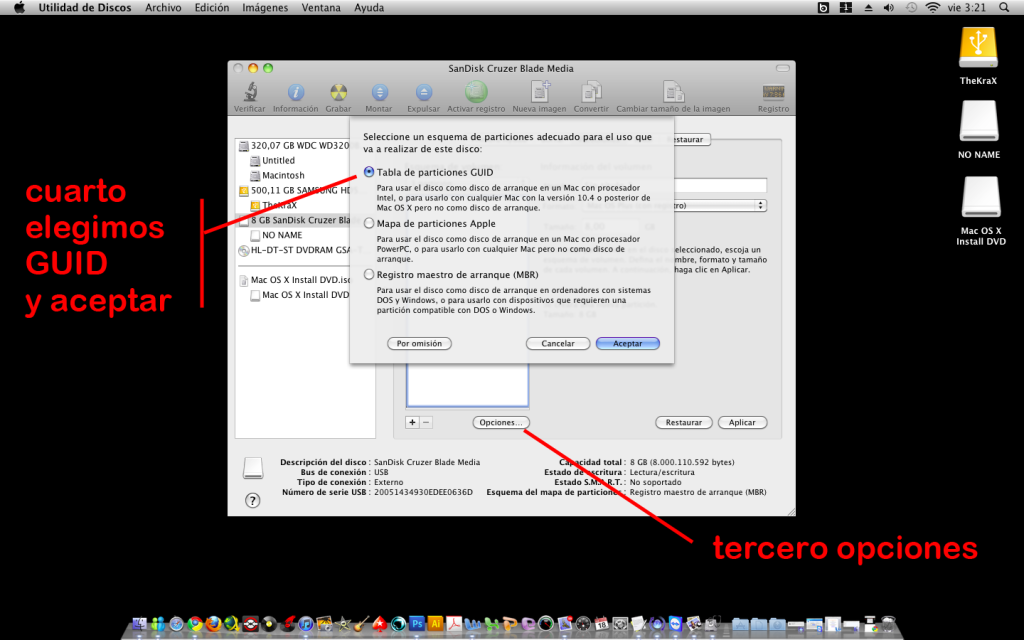
Task: Open the Ventana menu
Action: pos(321,8)
